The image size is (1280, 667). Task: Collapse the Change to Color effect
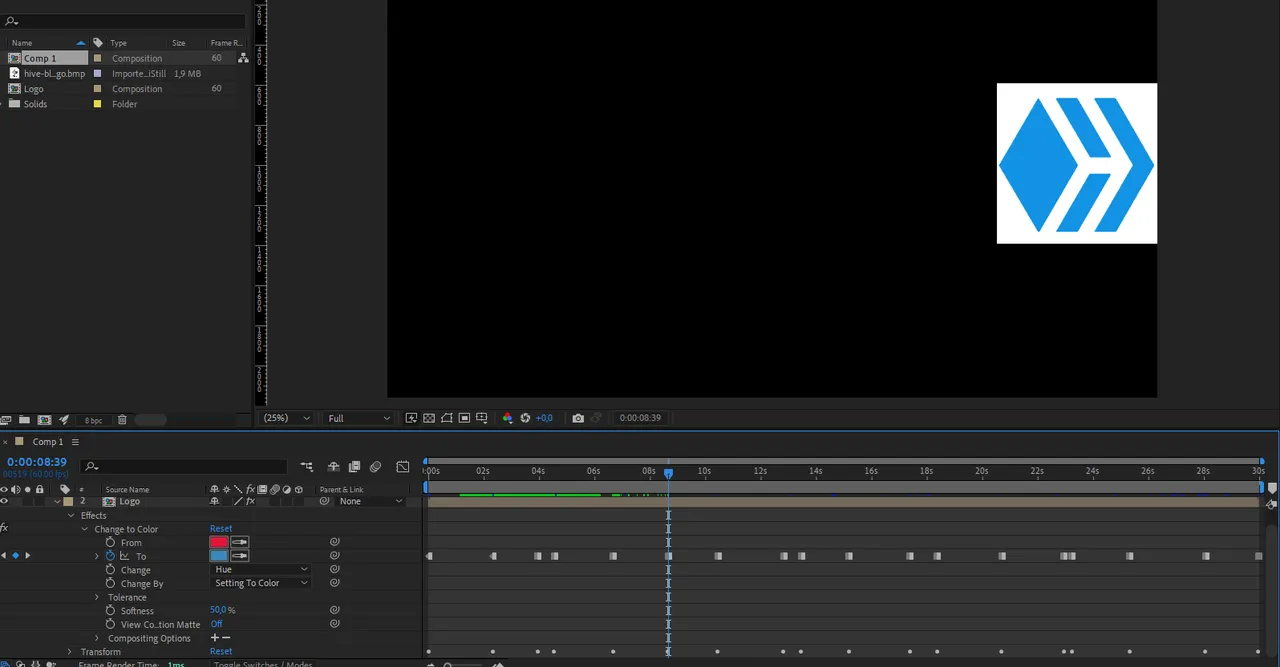pyautogui.click(x=85, y=529)
